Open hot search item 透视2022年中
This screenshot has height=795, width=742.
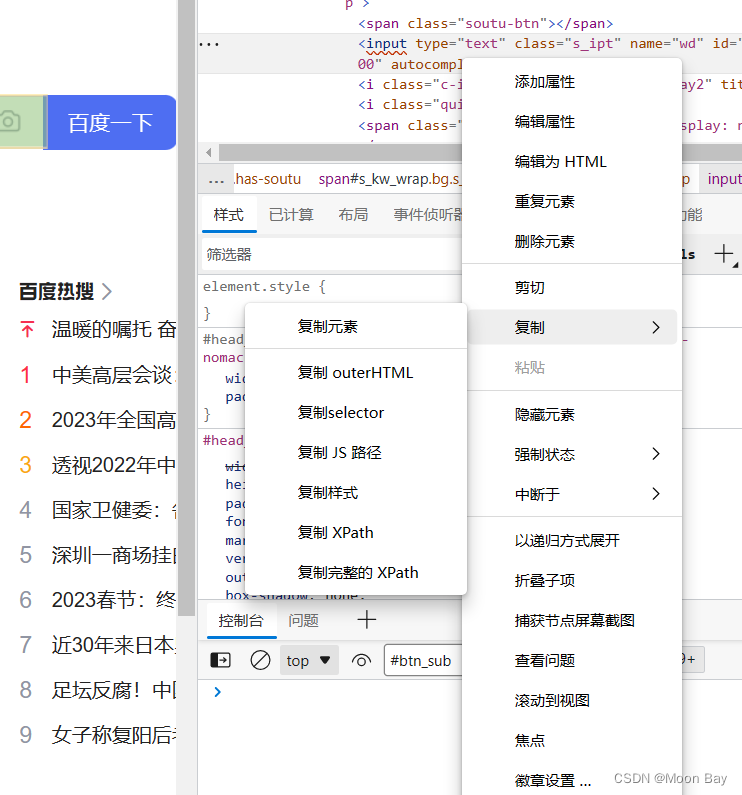pyautogui.click(x=113, y=465)
